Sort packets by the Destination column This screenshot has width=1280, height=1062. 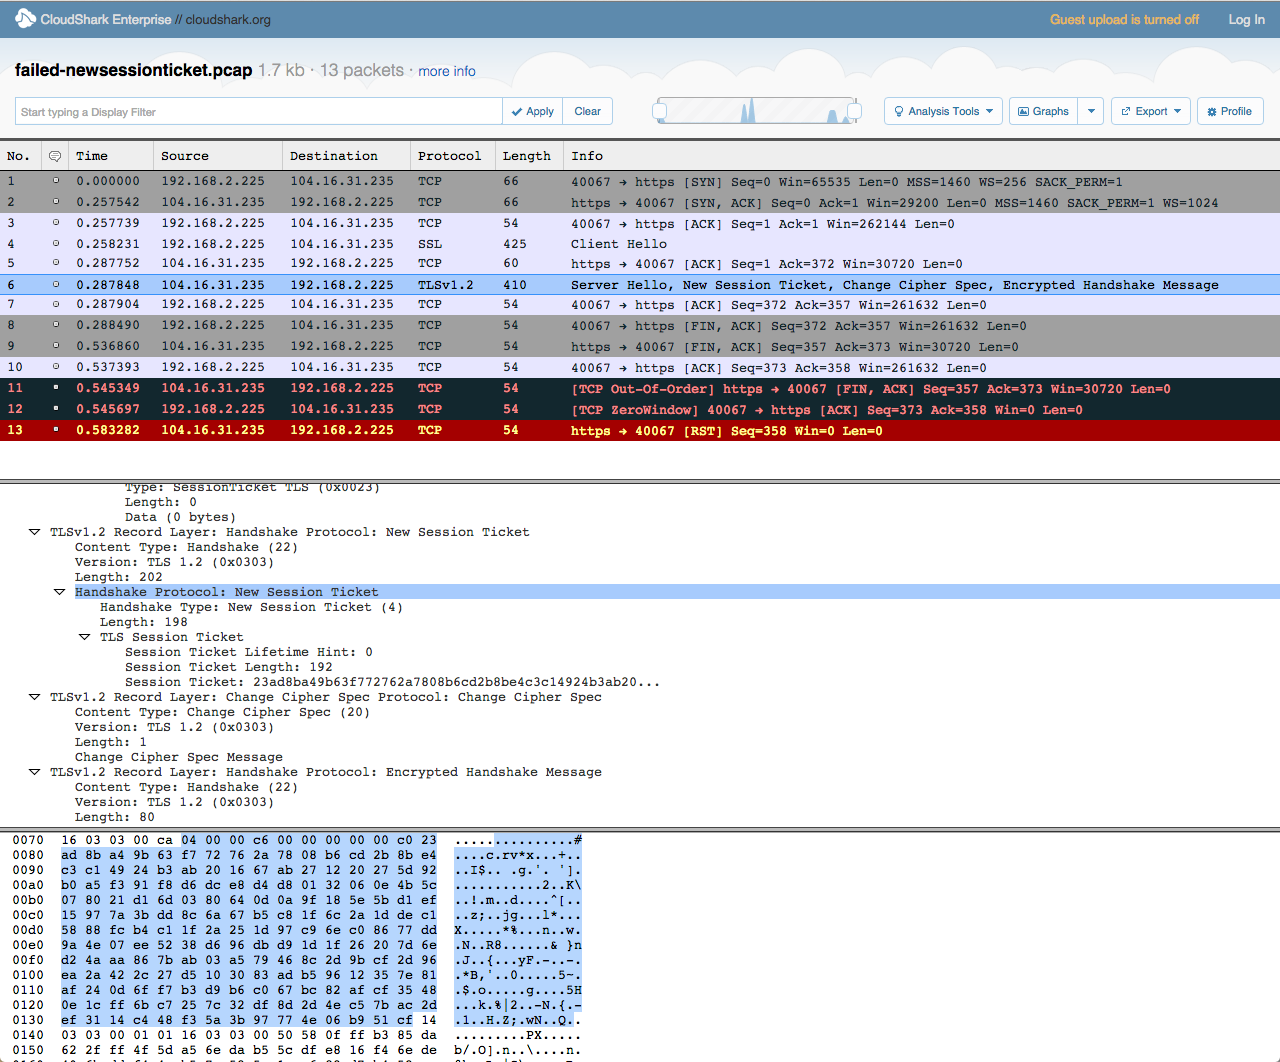tap(346, 156)
